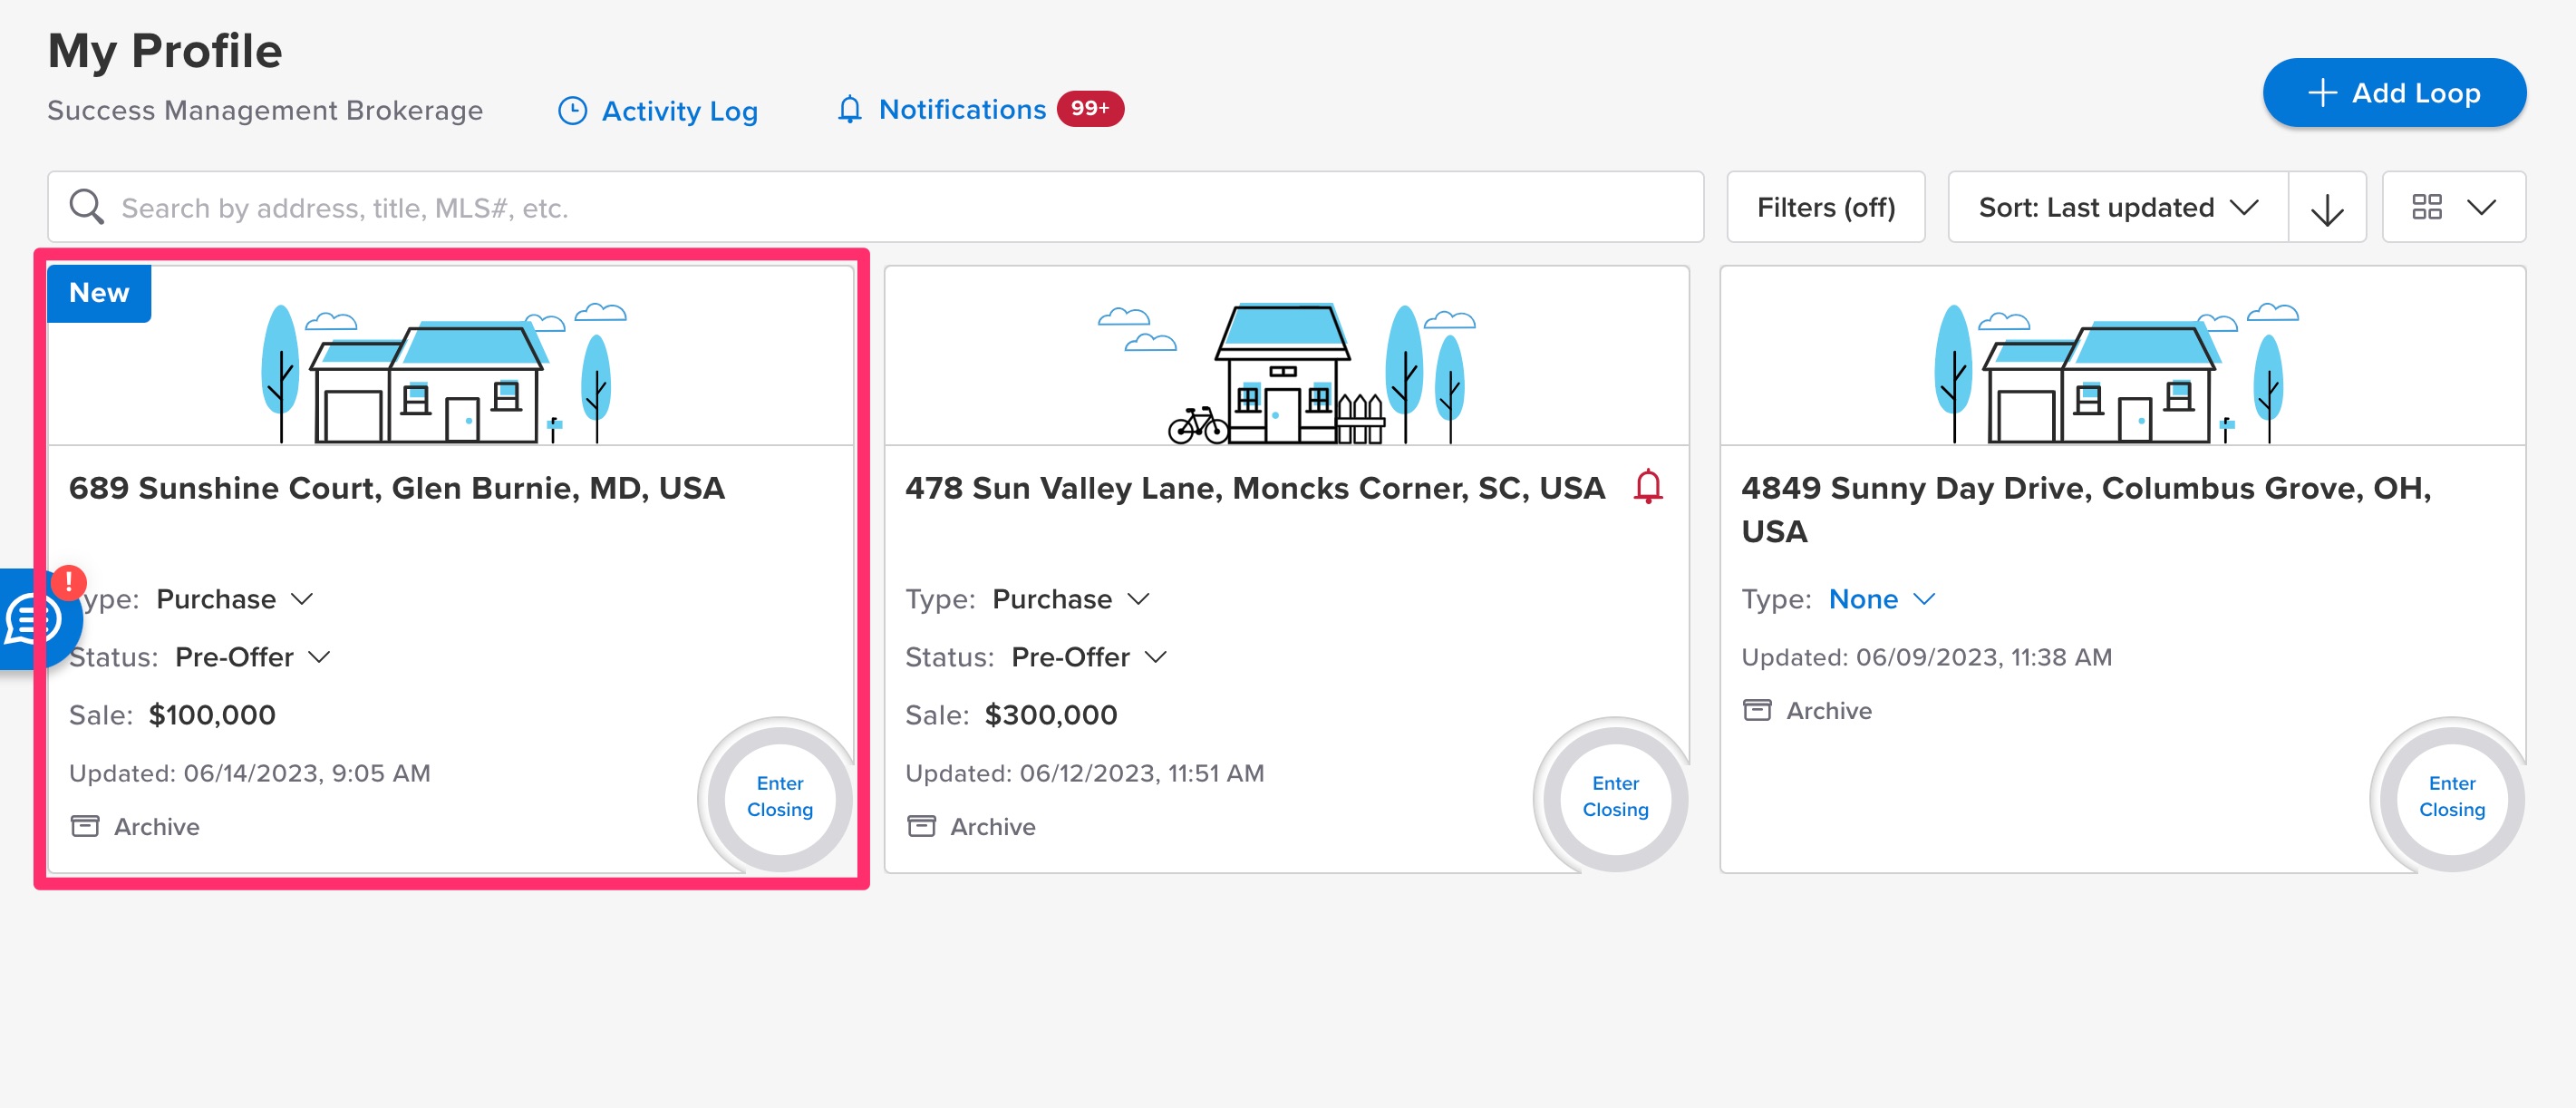Archive the 4849 Sunny Day Drive loop

[x=1806, y=710]
